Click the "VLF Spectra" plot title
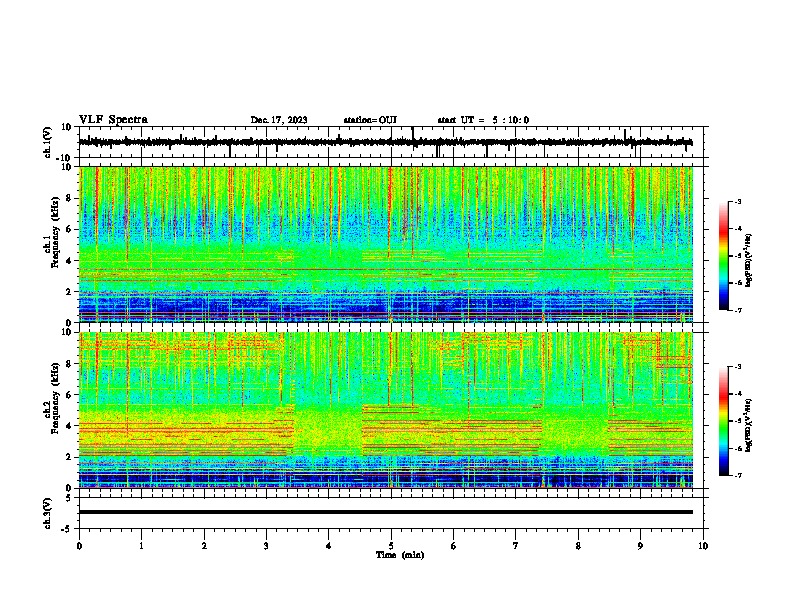The height and width of the screenshot is (612, 792). coord(113,120)
